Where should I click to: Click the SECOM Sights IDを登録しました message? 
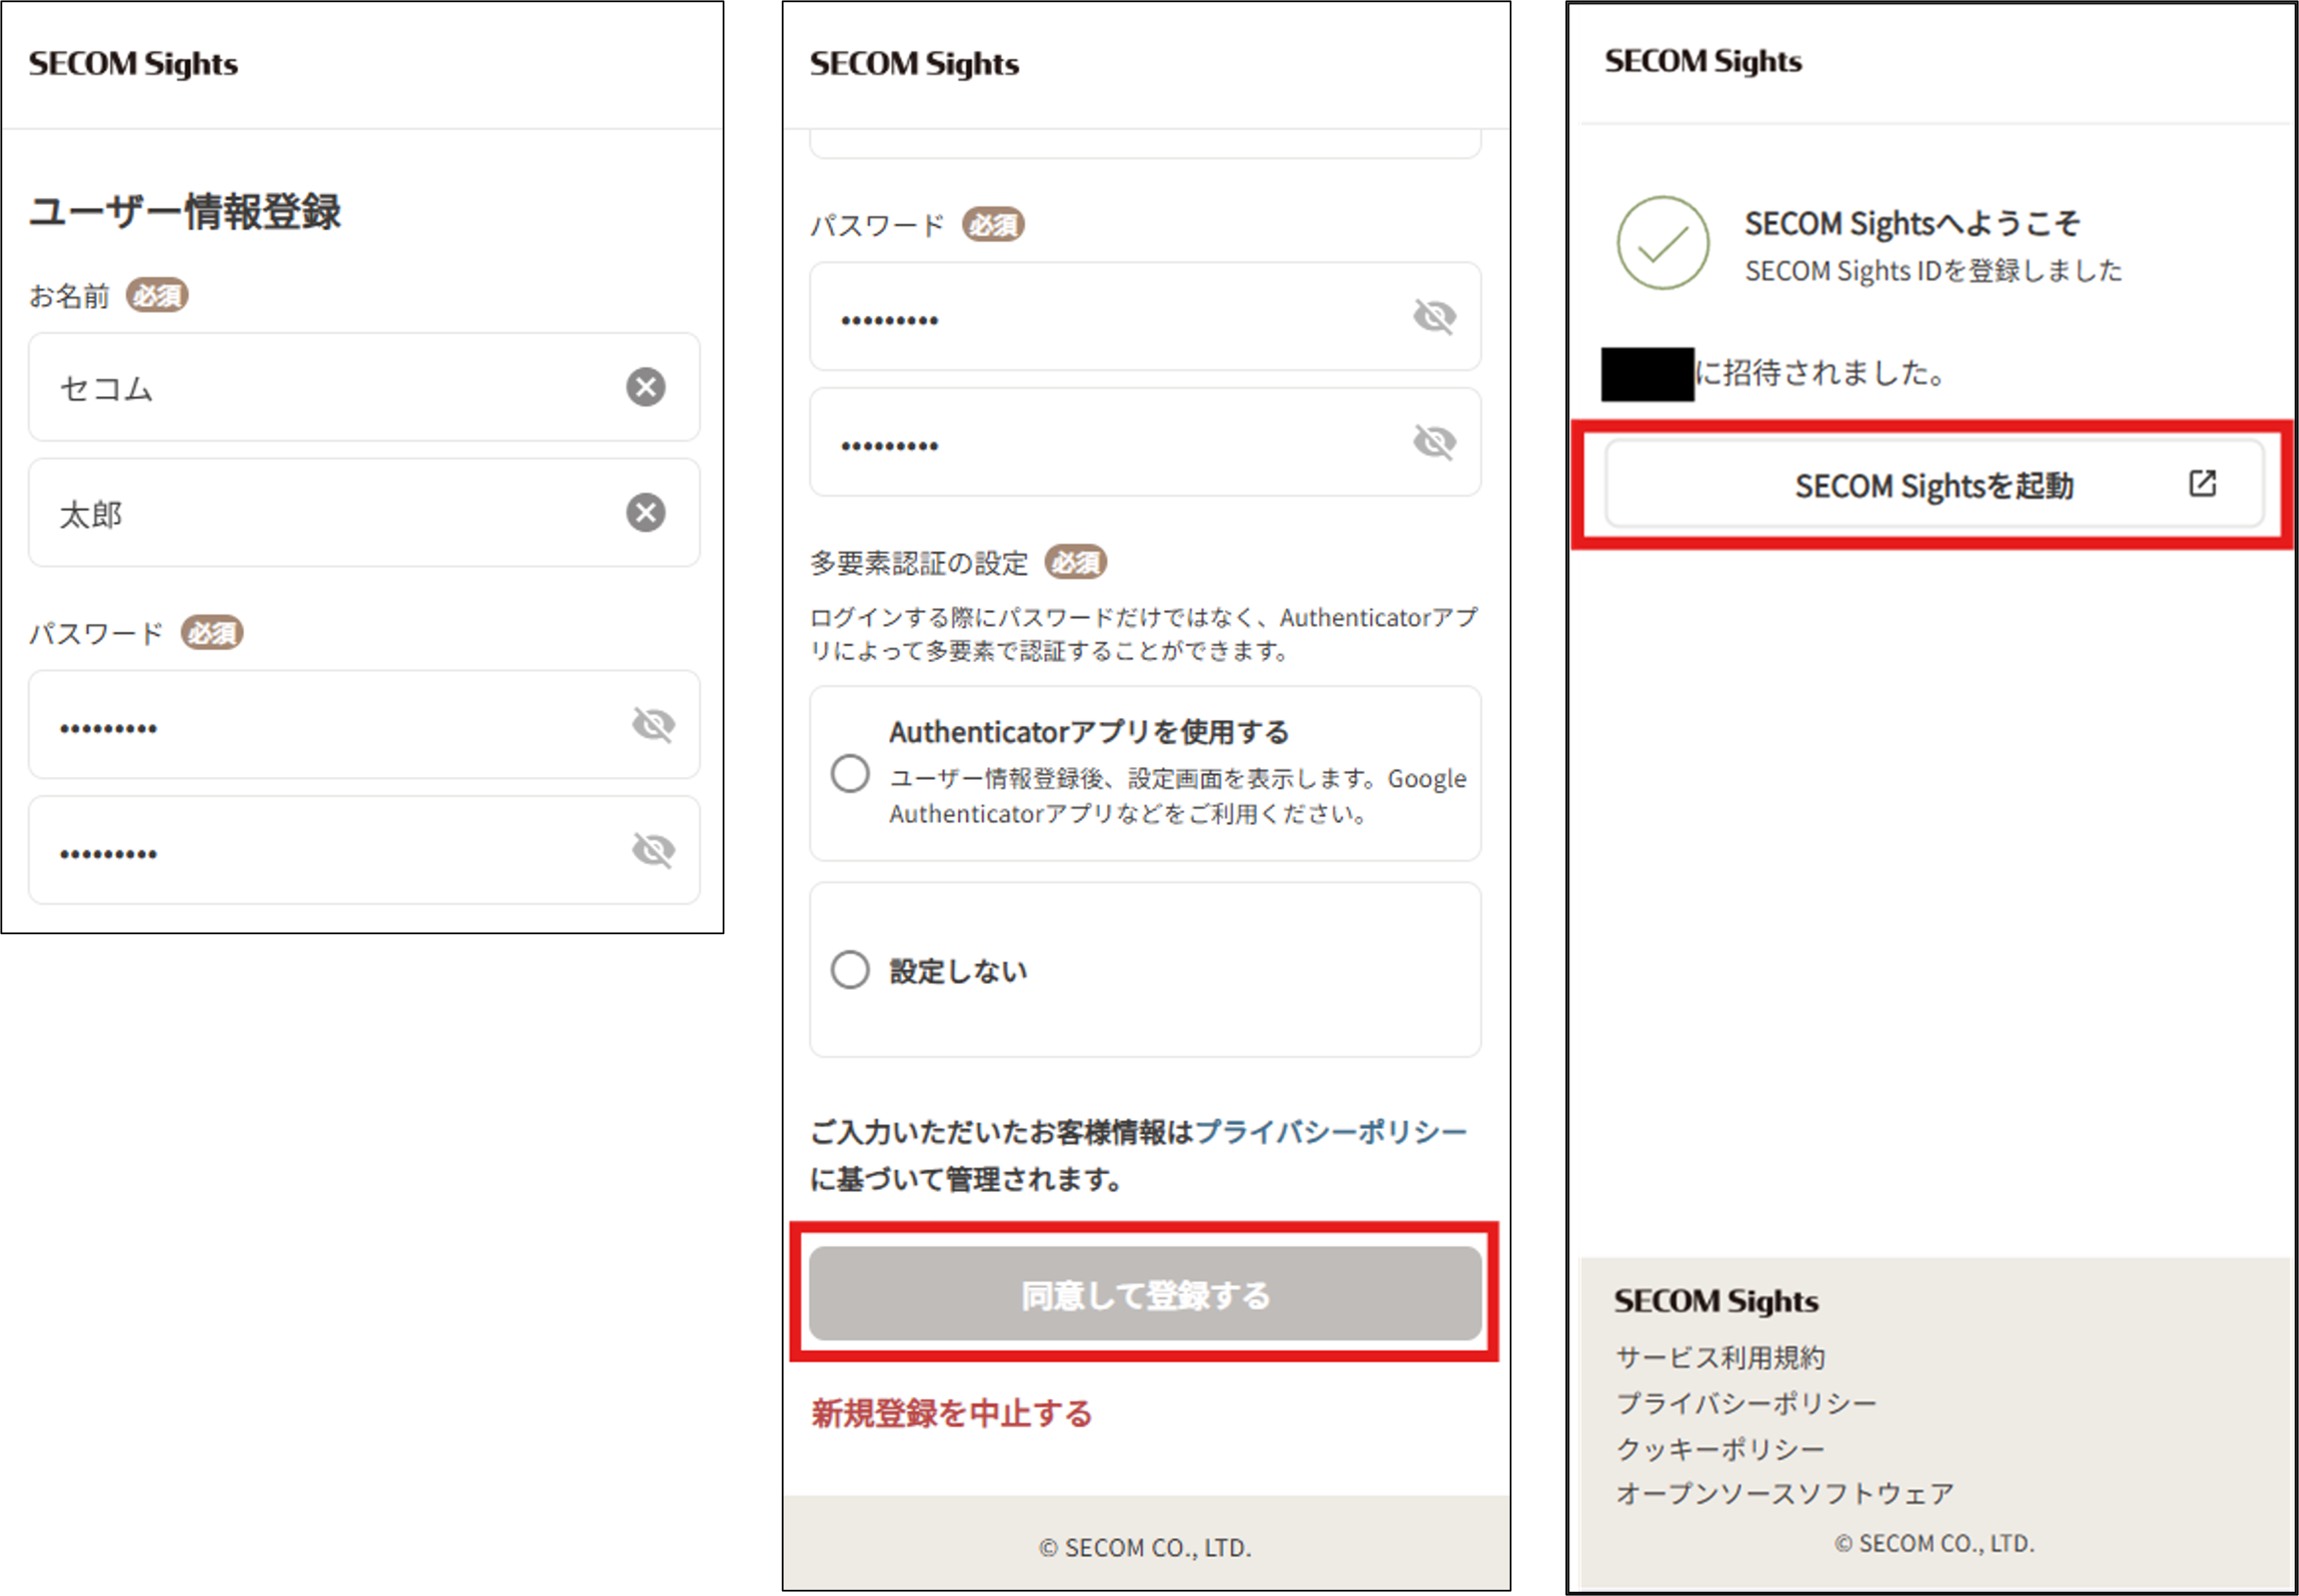pos(1933,271)
